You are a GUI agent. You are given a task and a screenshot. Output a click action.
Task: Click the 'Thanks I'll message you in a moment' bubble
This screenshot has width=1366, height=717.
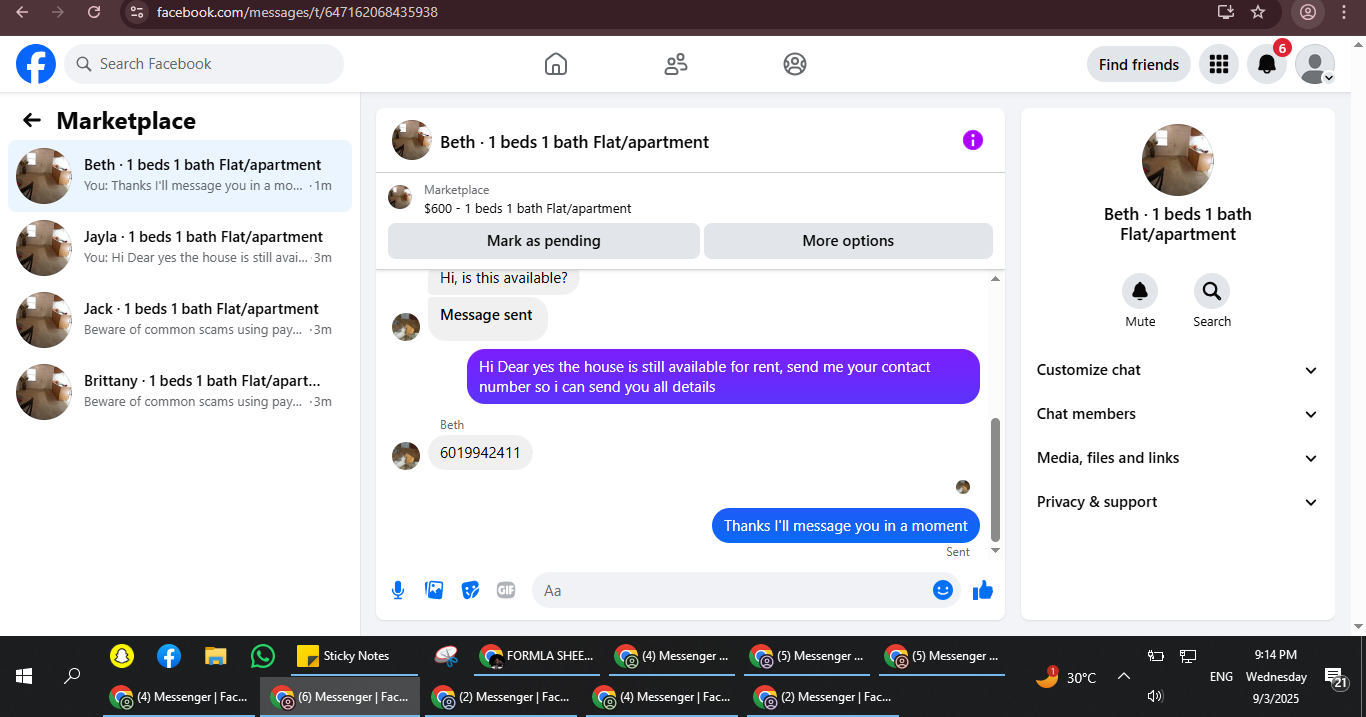[x=846, y=525]
